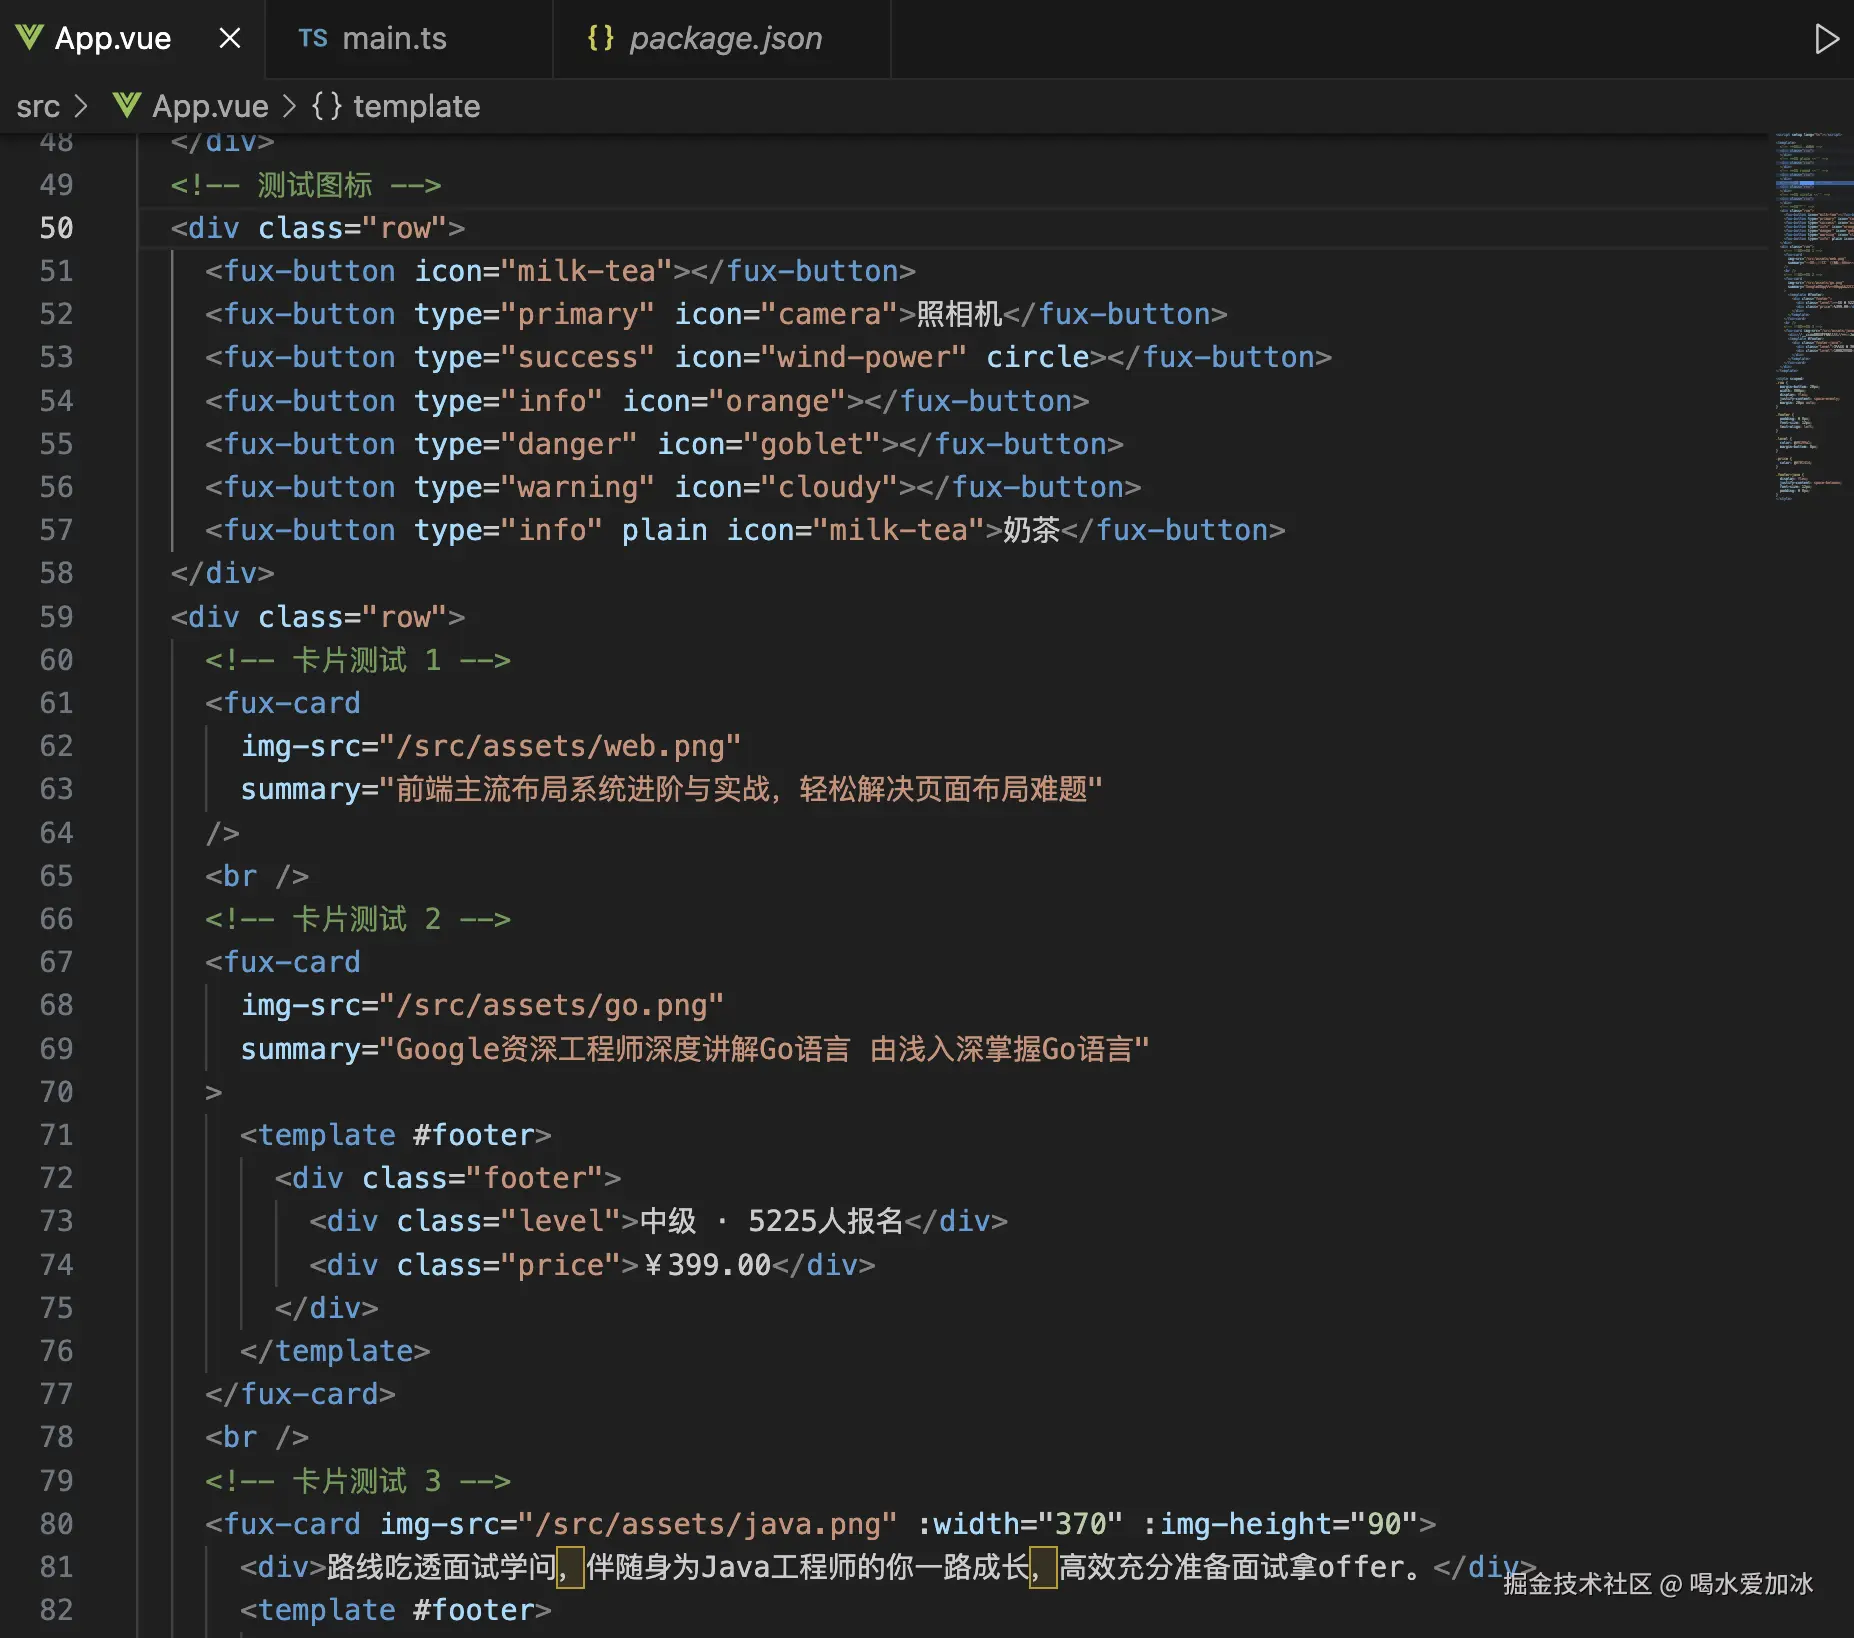Viewport: 1854px width, 1638px height.
Task: Place cursor on the "primary" type value
Action: click(x=578, y=314)
